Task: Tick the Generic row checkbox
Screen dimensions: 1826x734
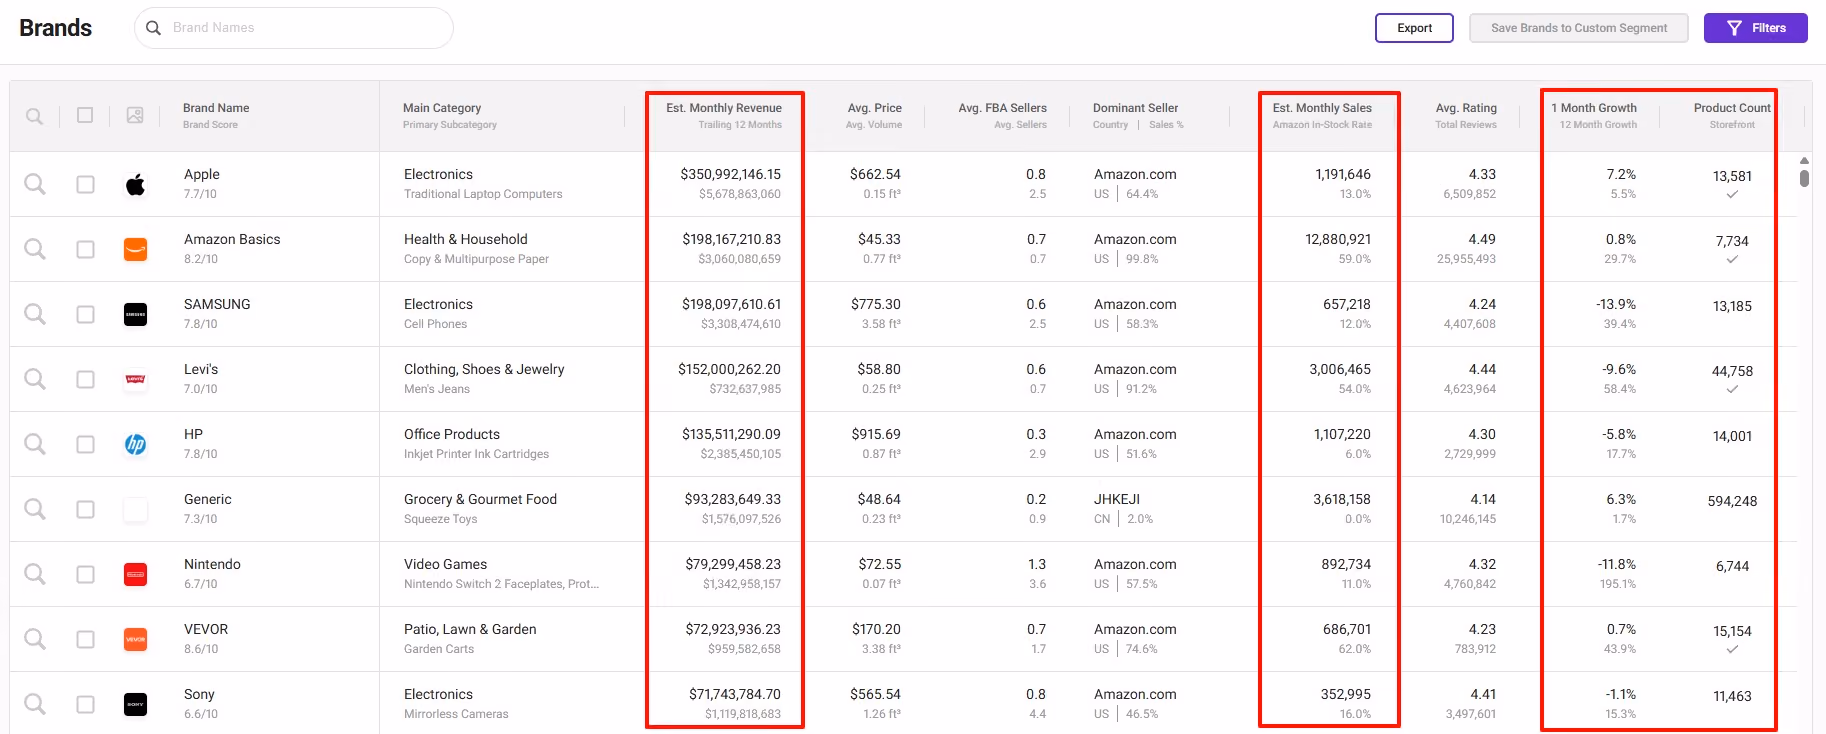Action: pos(86,509)
